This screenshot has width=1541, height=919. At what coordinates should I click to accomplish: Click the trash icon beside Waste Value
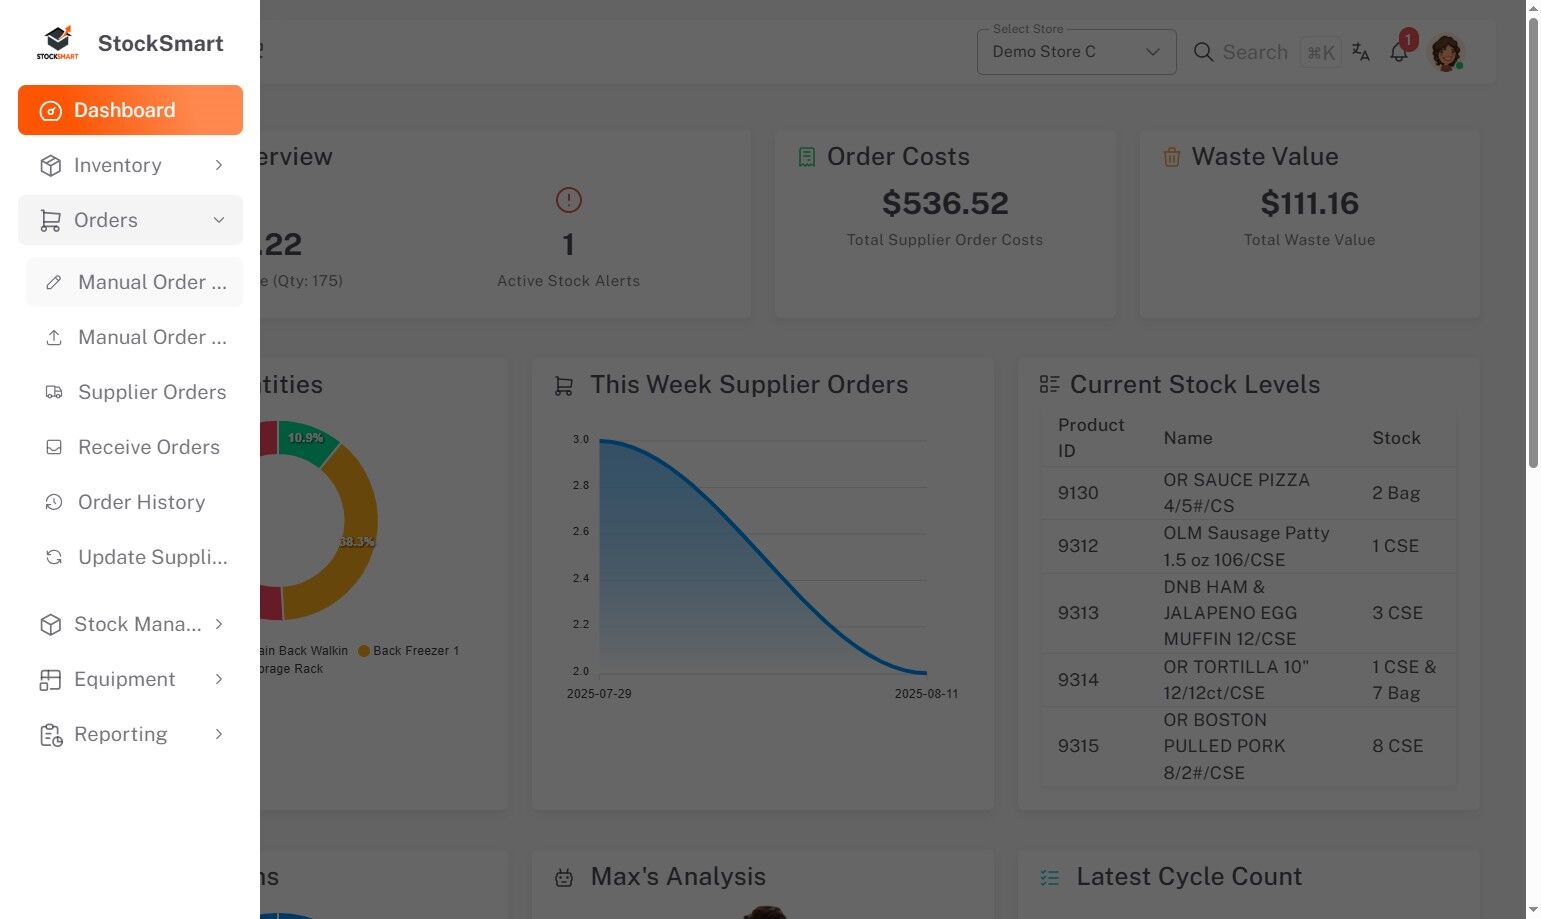point(1172,157)
